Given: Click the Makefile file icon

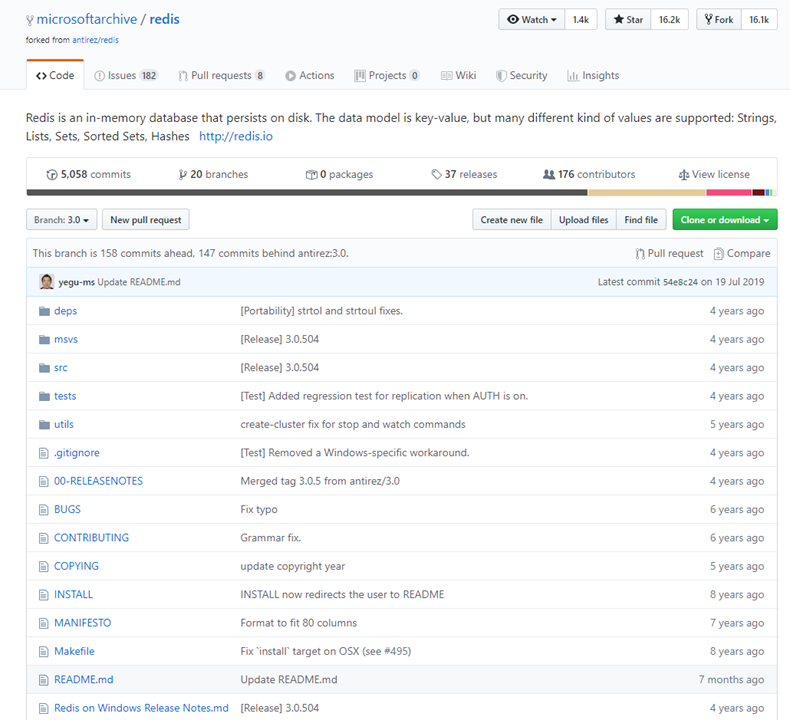Looking at the screenshot, I should click(44, 651).
